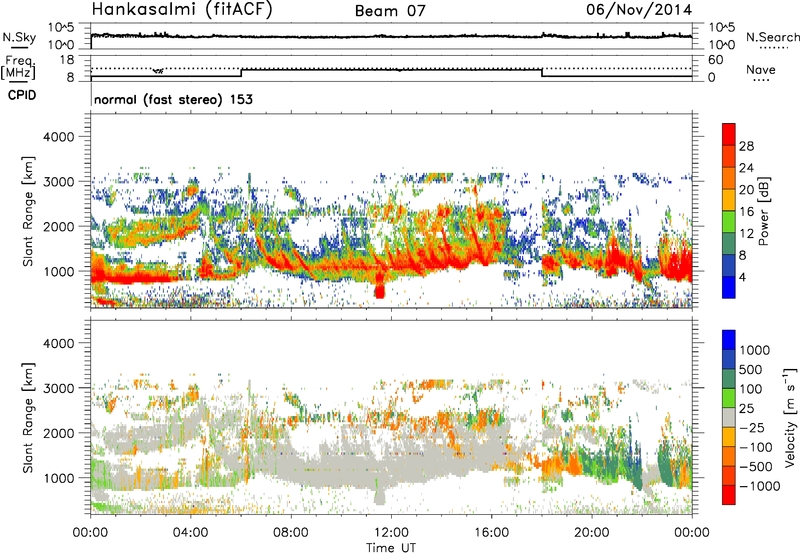Click the '-25' tick on velocity colorbar
The width and height of the screenshot is (800, 554).
point(752,427)
